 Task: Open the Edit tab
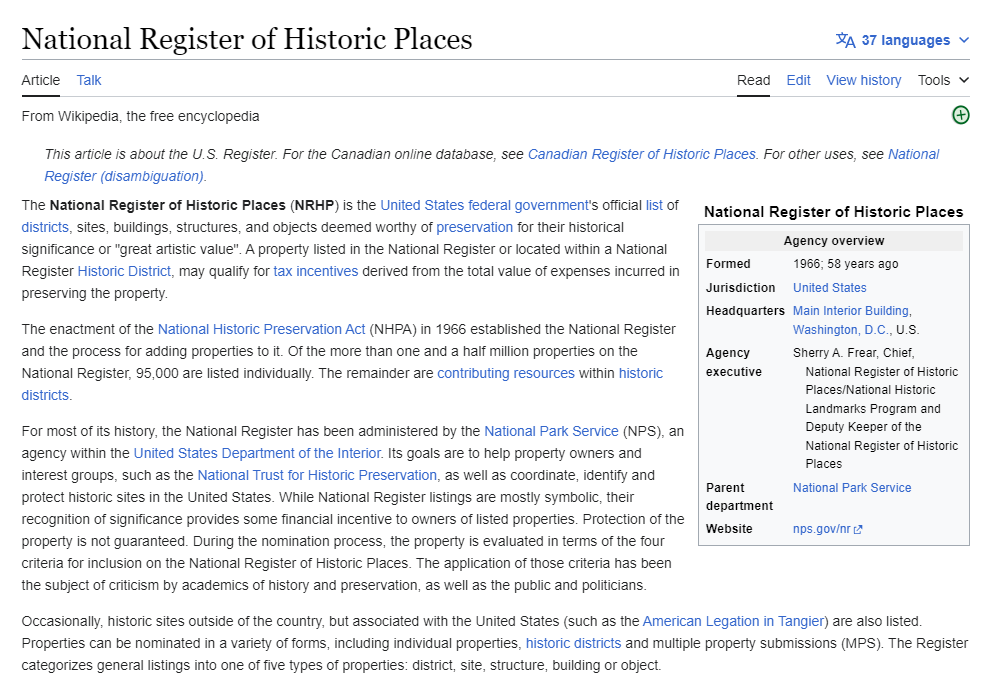point(798,81)
